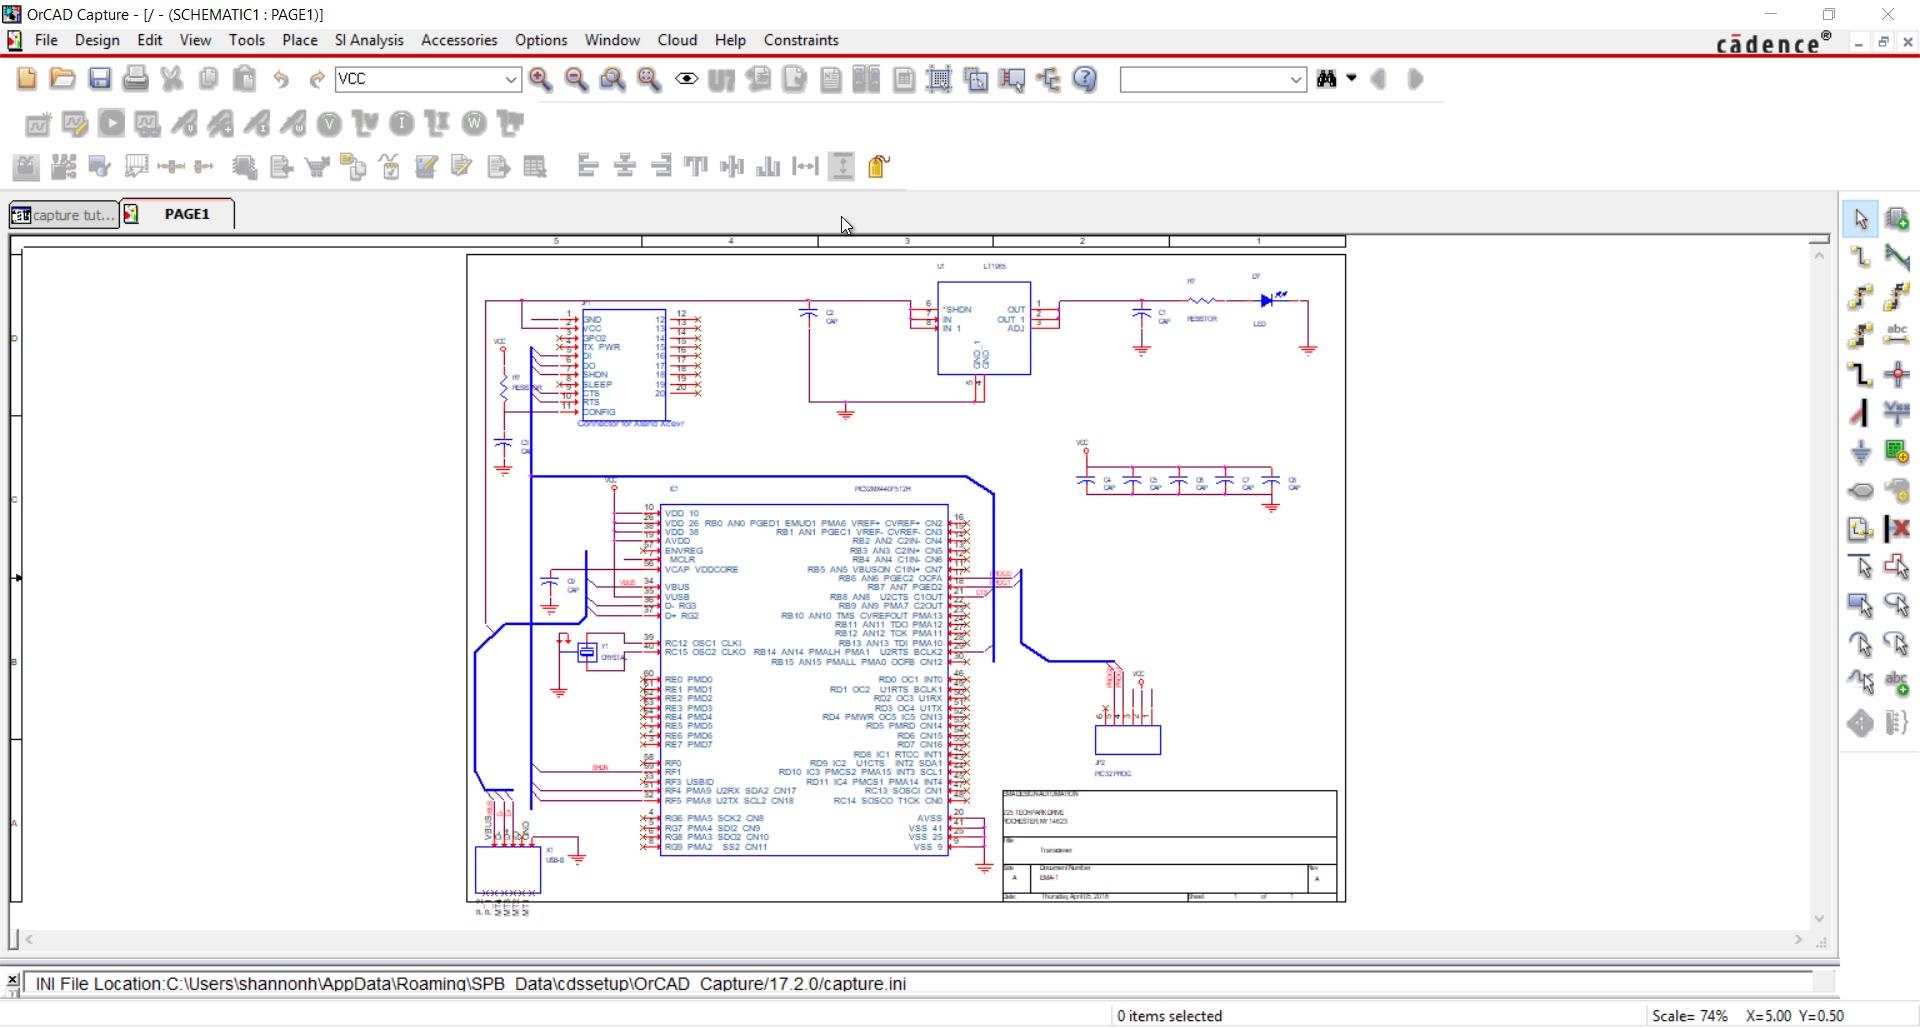
Task: Select the Place Net Alias tool
Action: coord(1898,335)
